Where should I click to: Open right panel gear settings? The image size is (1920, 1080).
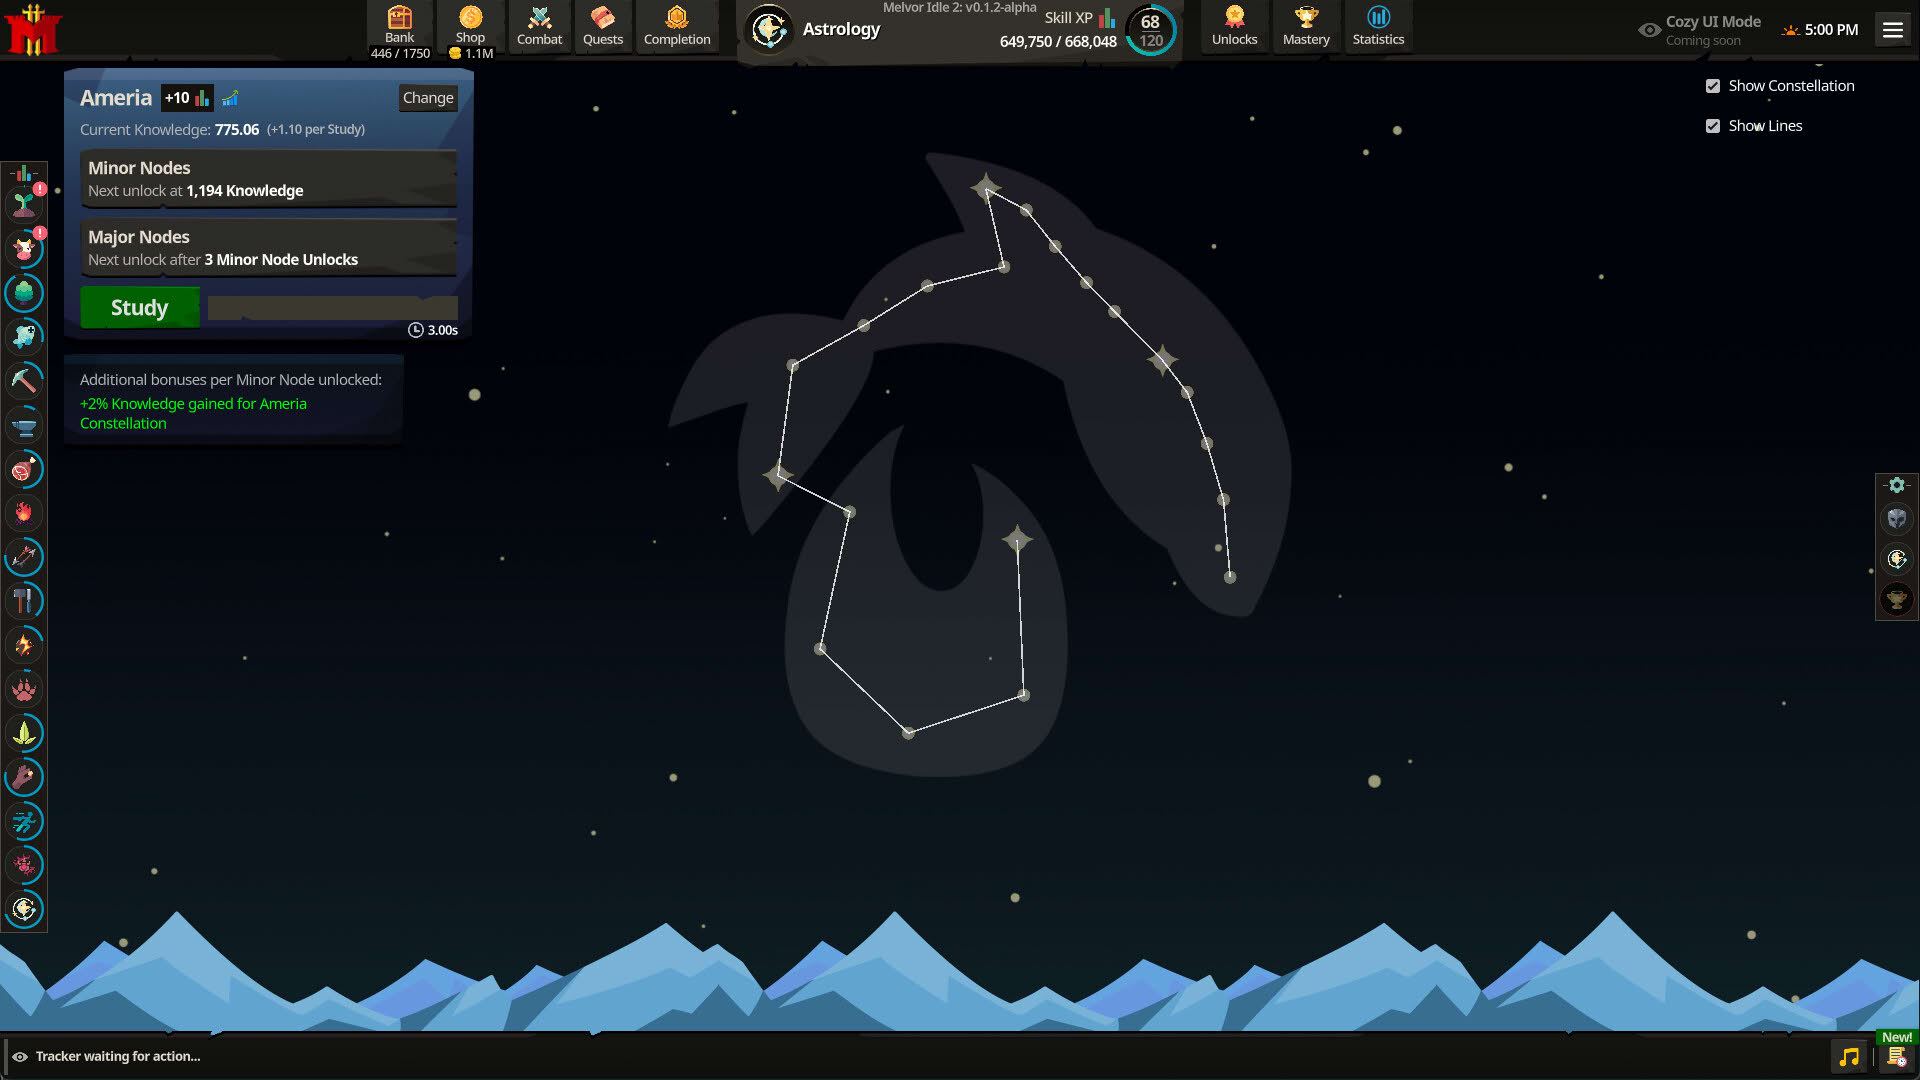(x=1897, y=485)
